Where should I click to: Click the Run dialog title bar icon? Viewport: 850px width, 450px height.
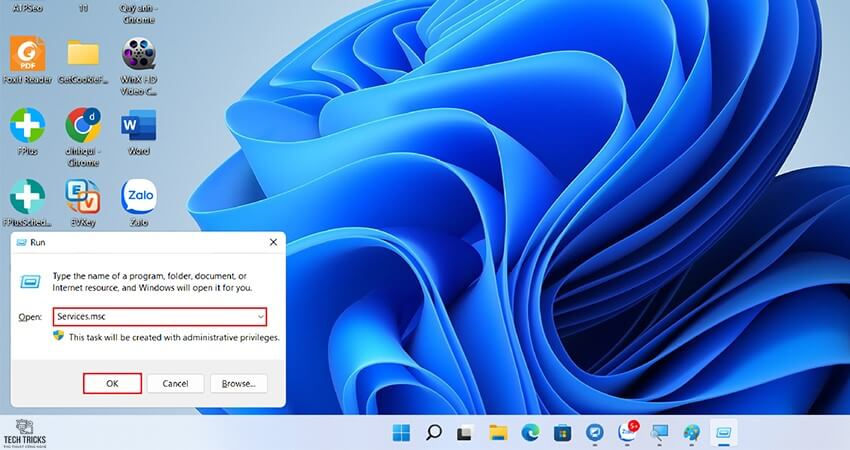coord(21,242)
